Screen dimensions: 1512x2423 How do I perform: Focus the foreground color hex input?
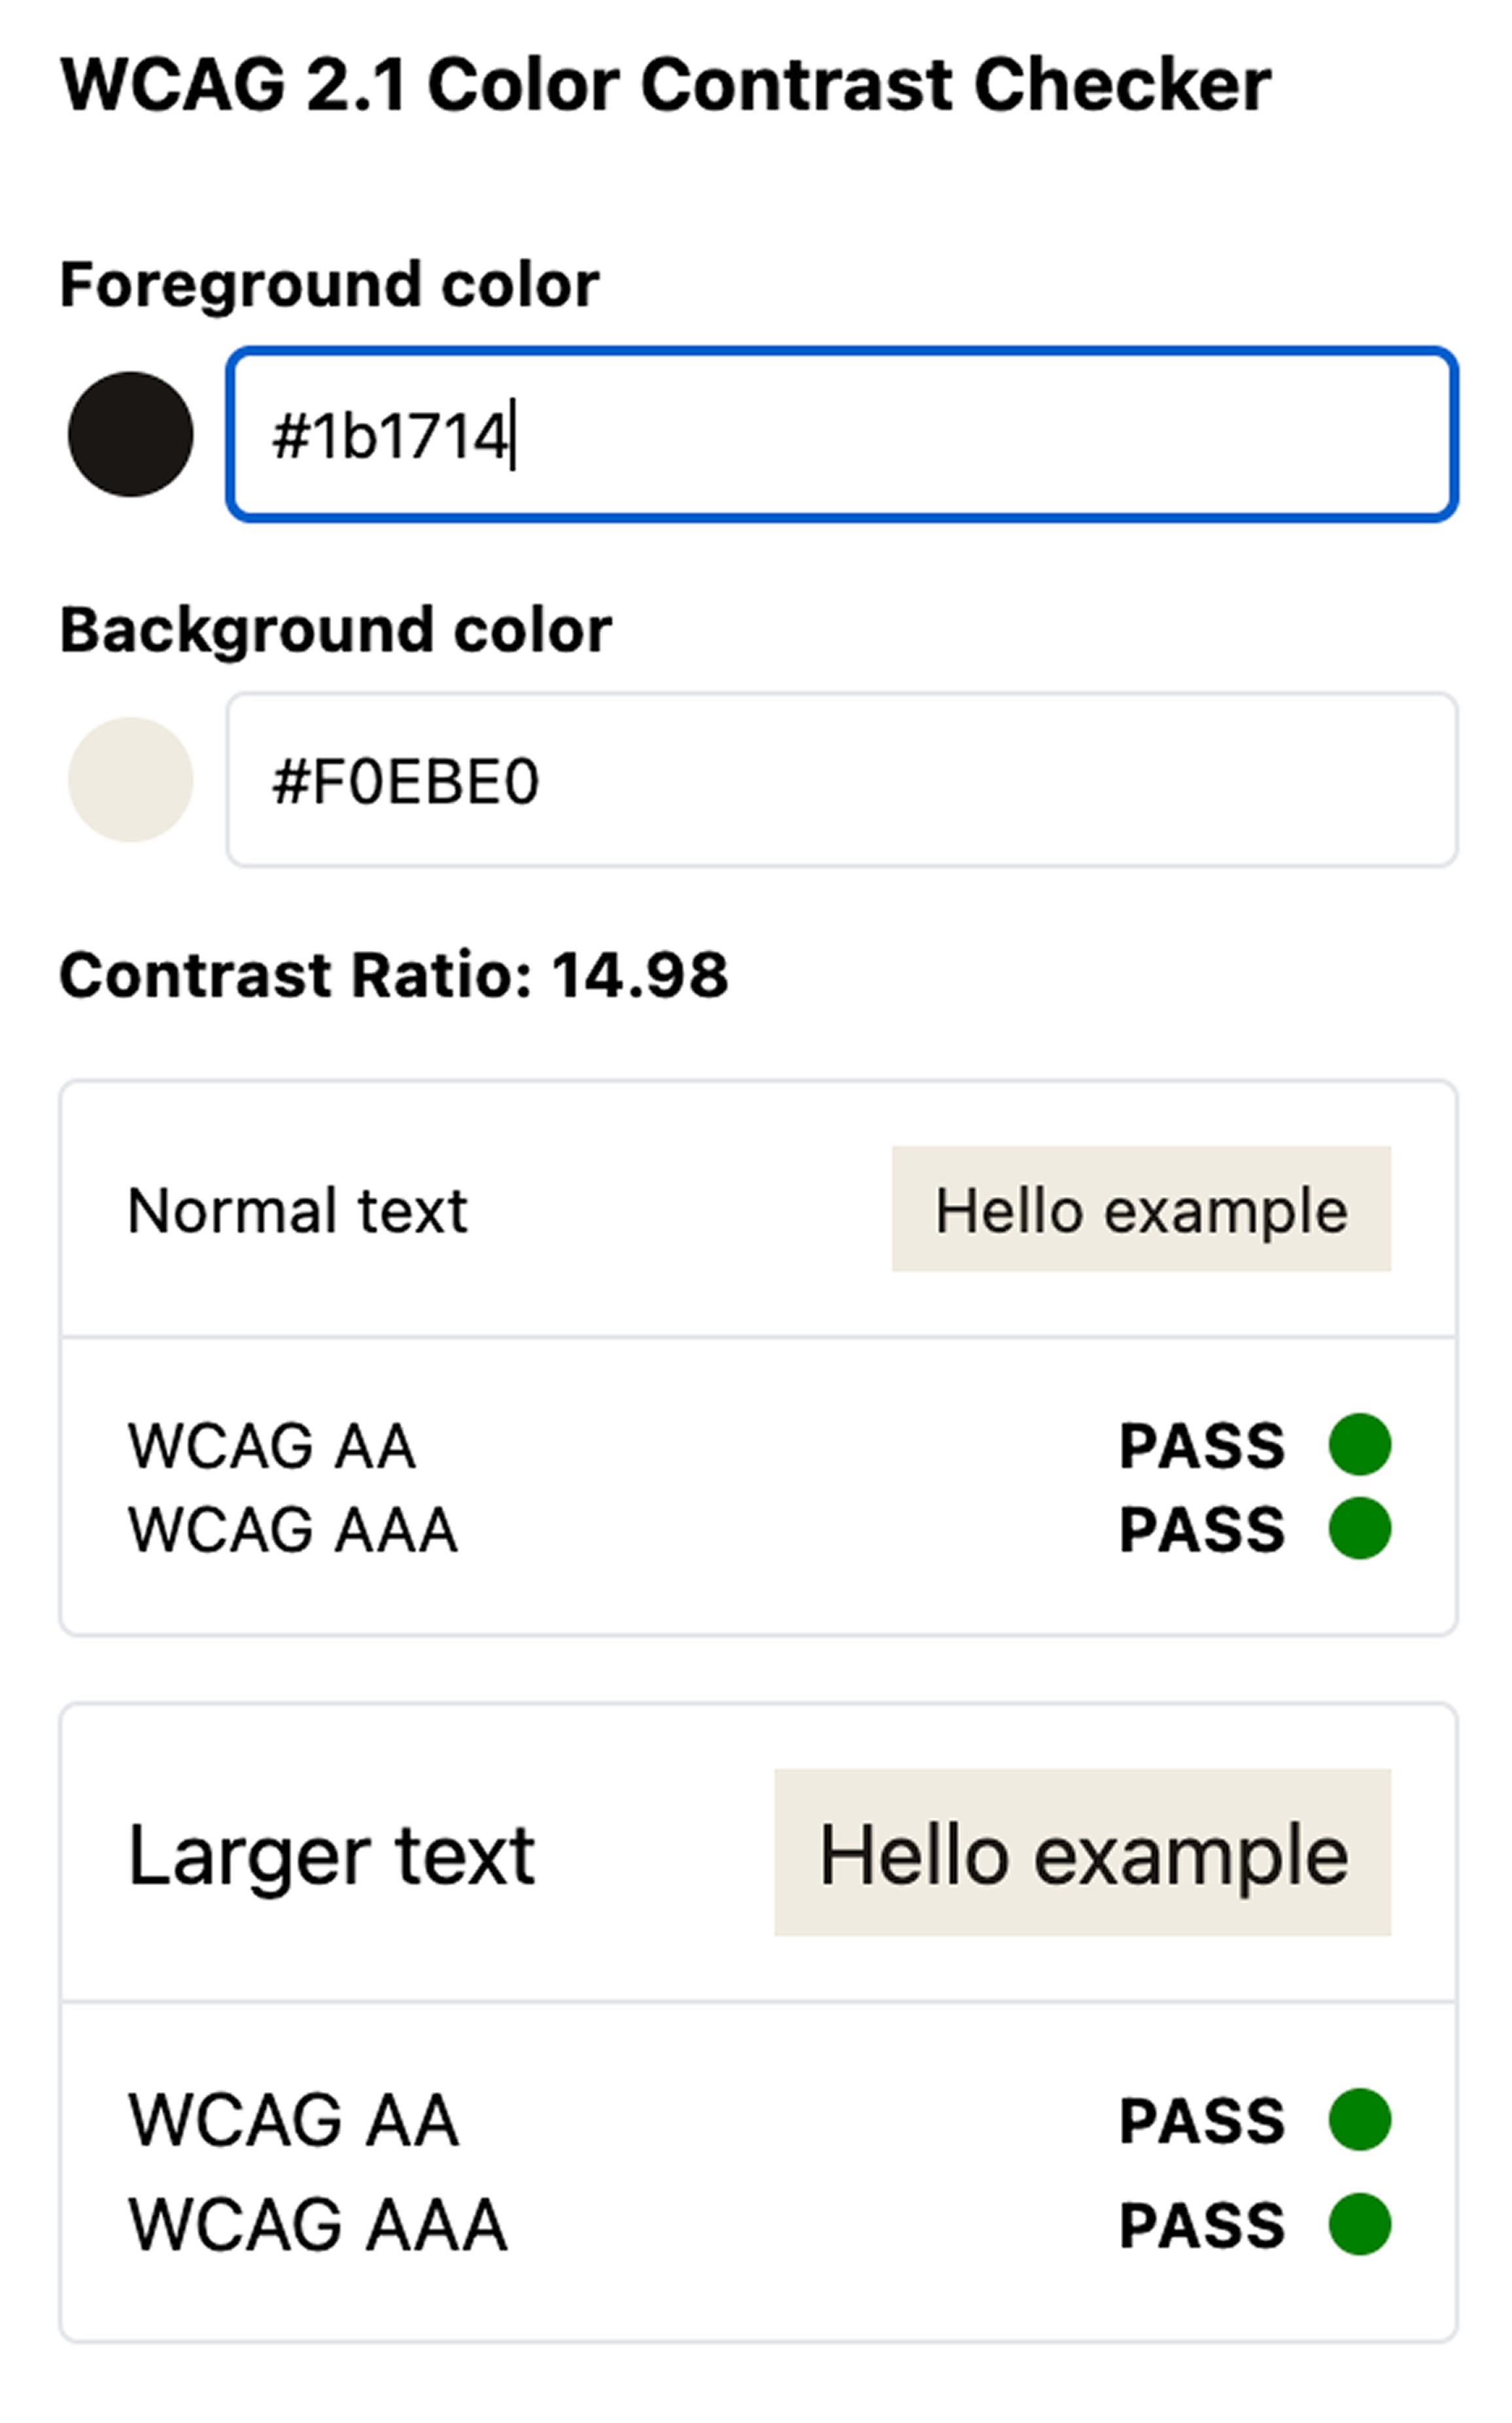[841, 434]
